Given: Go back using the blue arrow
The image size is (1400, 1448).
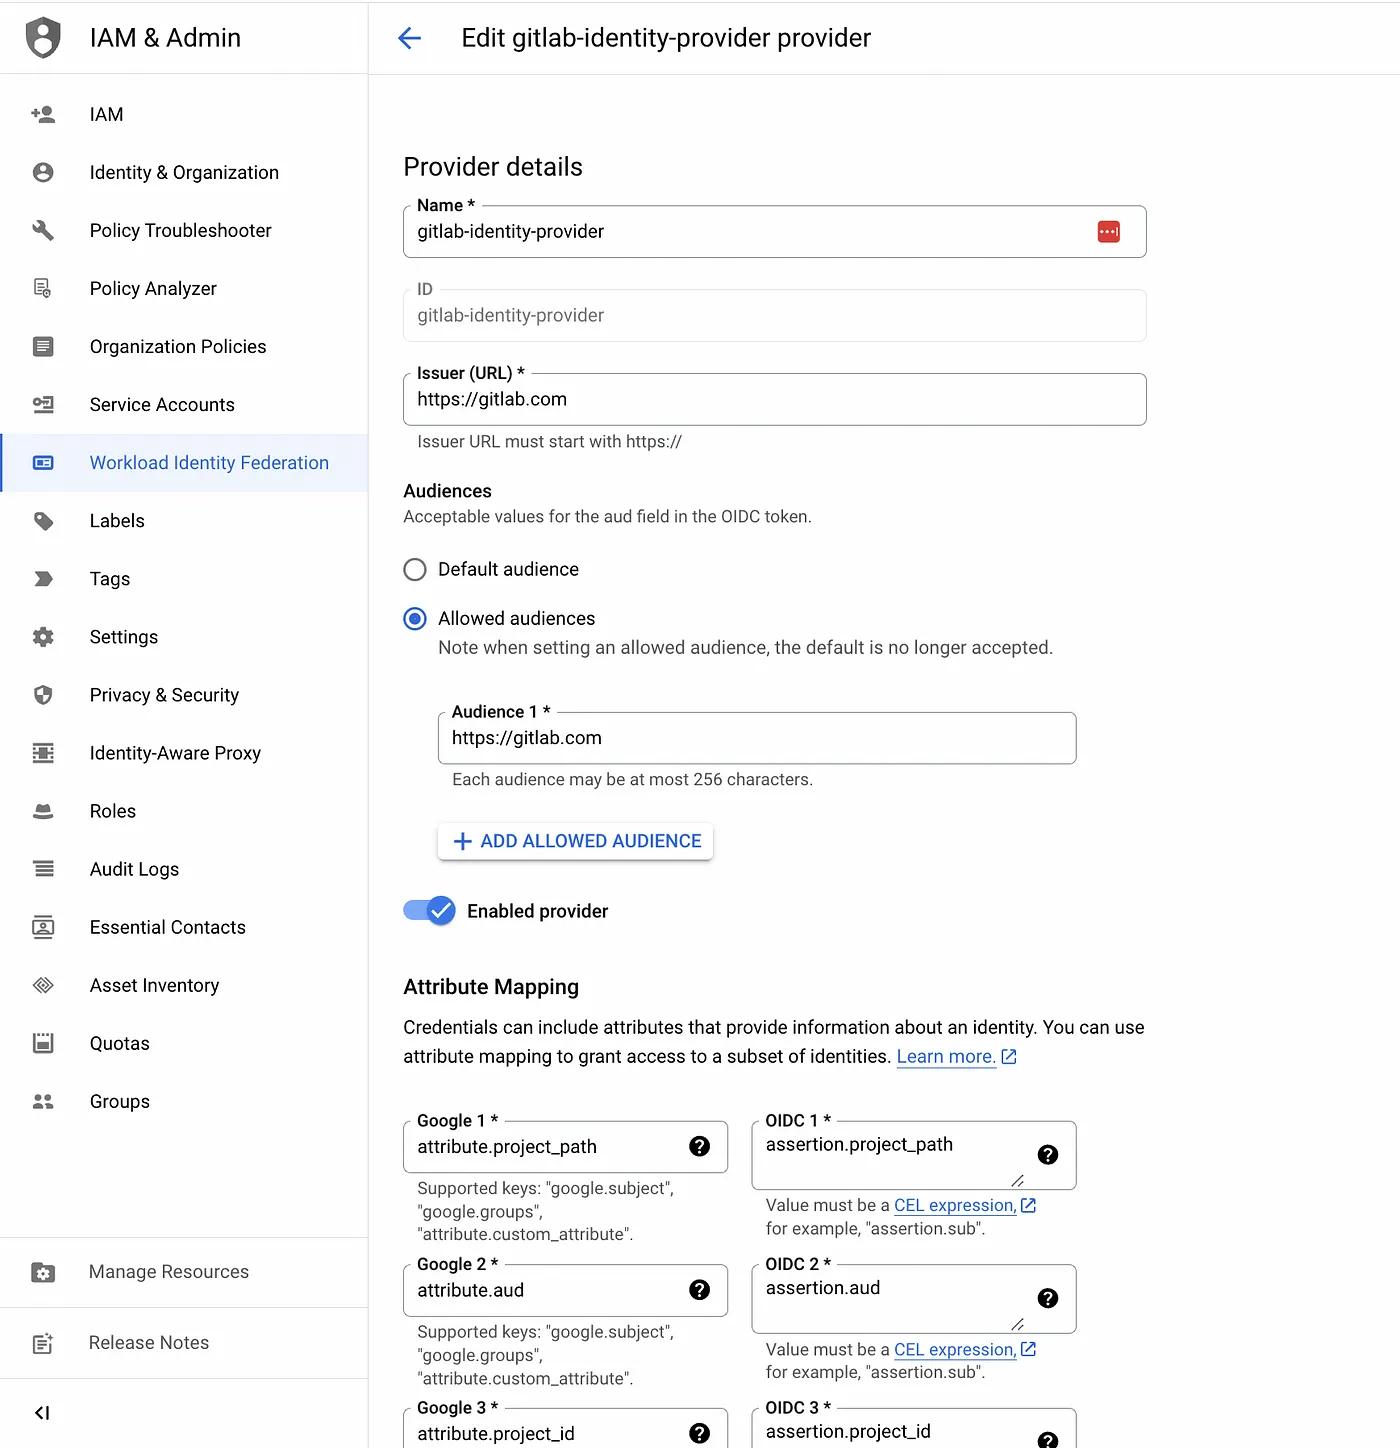Looking at the screenshot, I should 409,38.
